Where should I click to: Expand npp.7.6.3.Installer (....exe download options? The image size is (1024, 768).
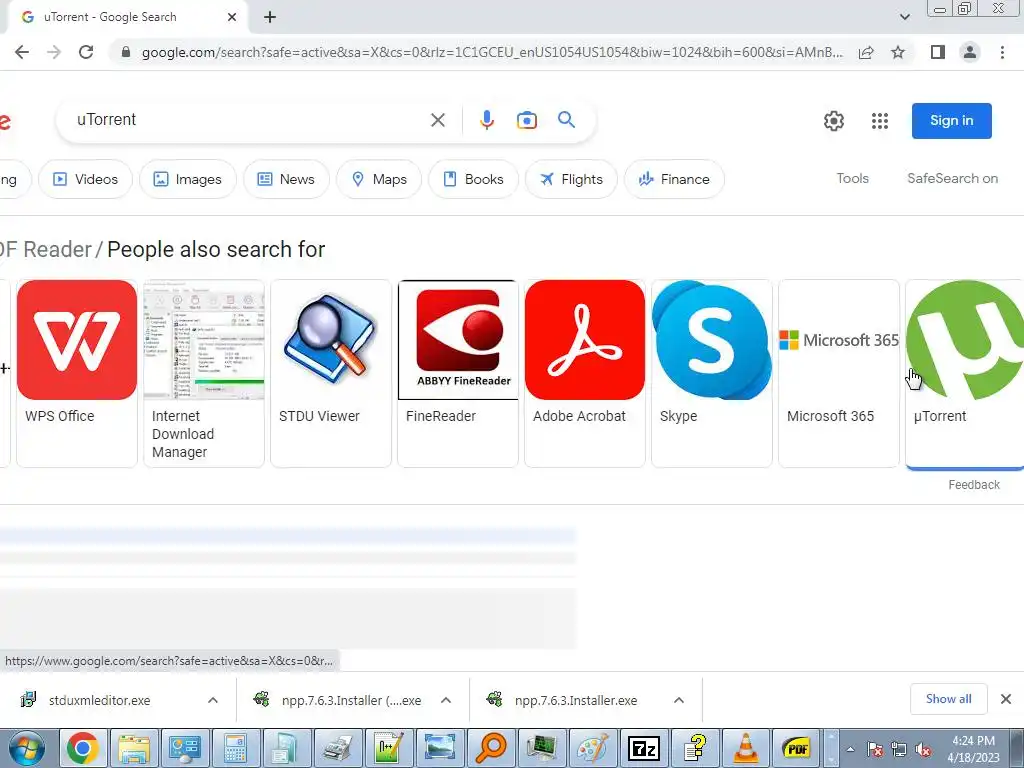[446, 700]
